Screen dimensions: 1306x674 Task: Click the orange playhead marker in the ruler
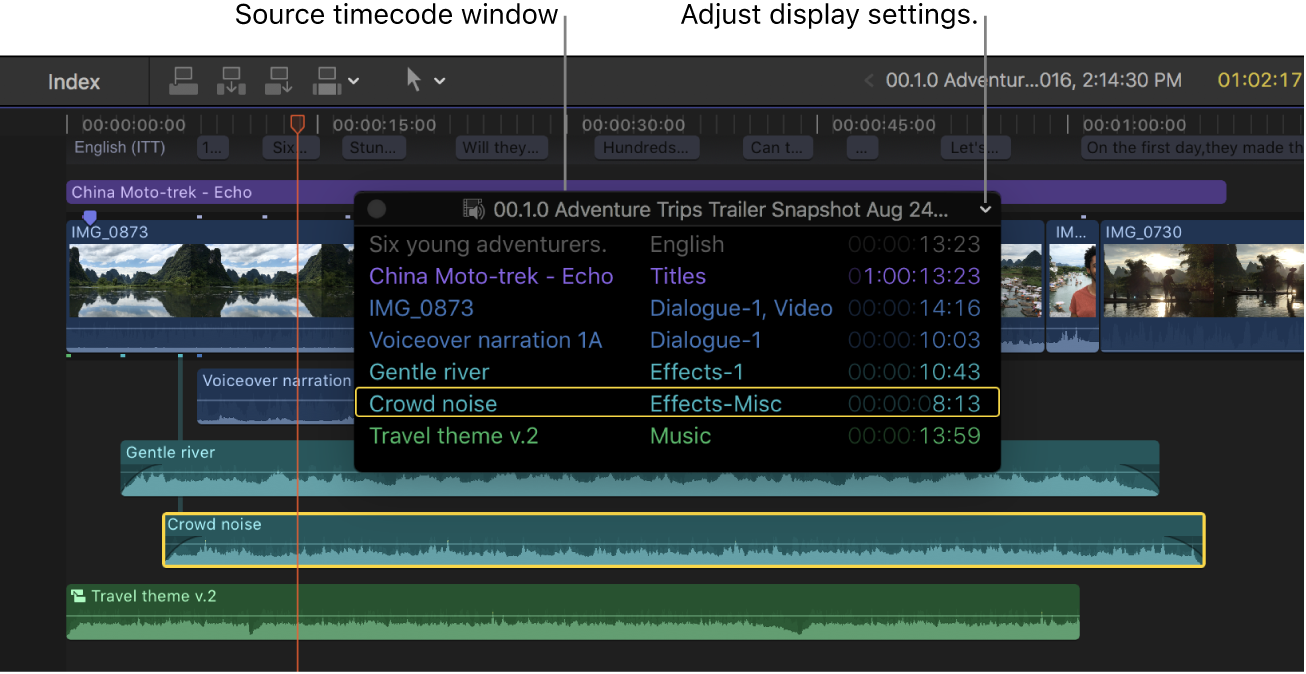point(298,122)
